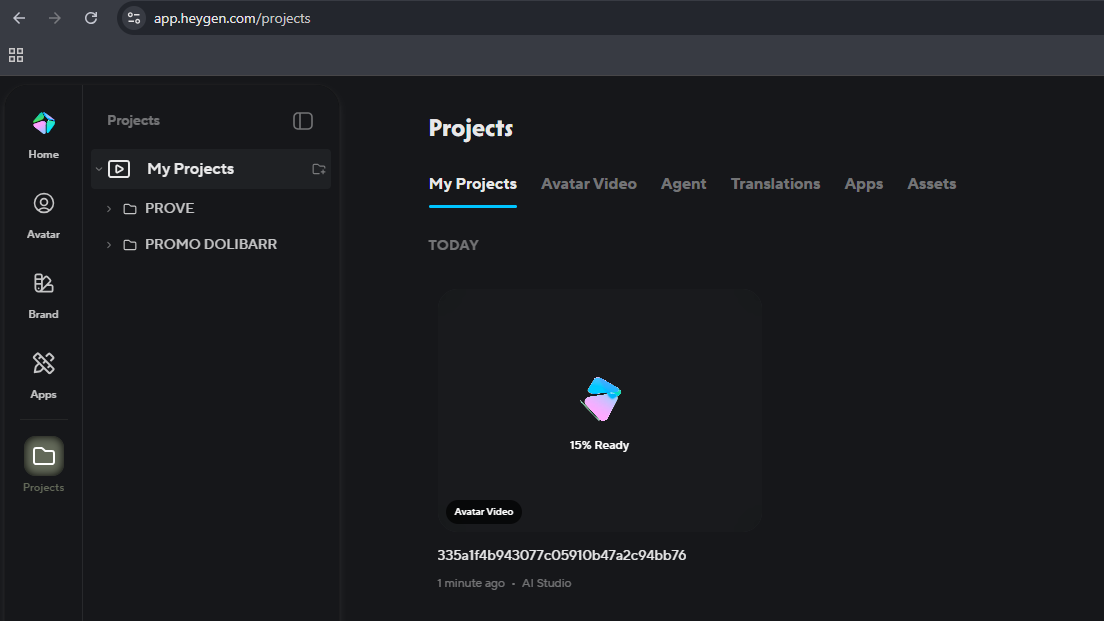Switch to the Translations tab

[x=775, y=184]
